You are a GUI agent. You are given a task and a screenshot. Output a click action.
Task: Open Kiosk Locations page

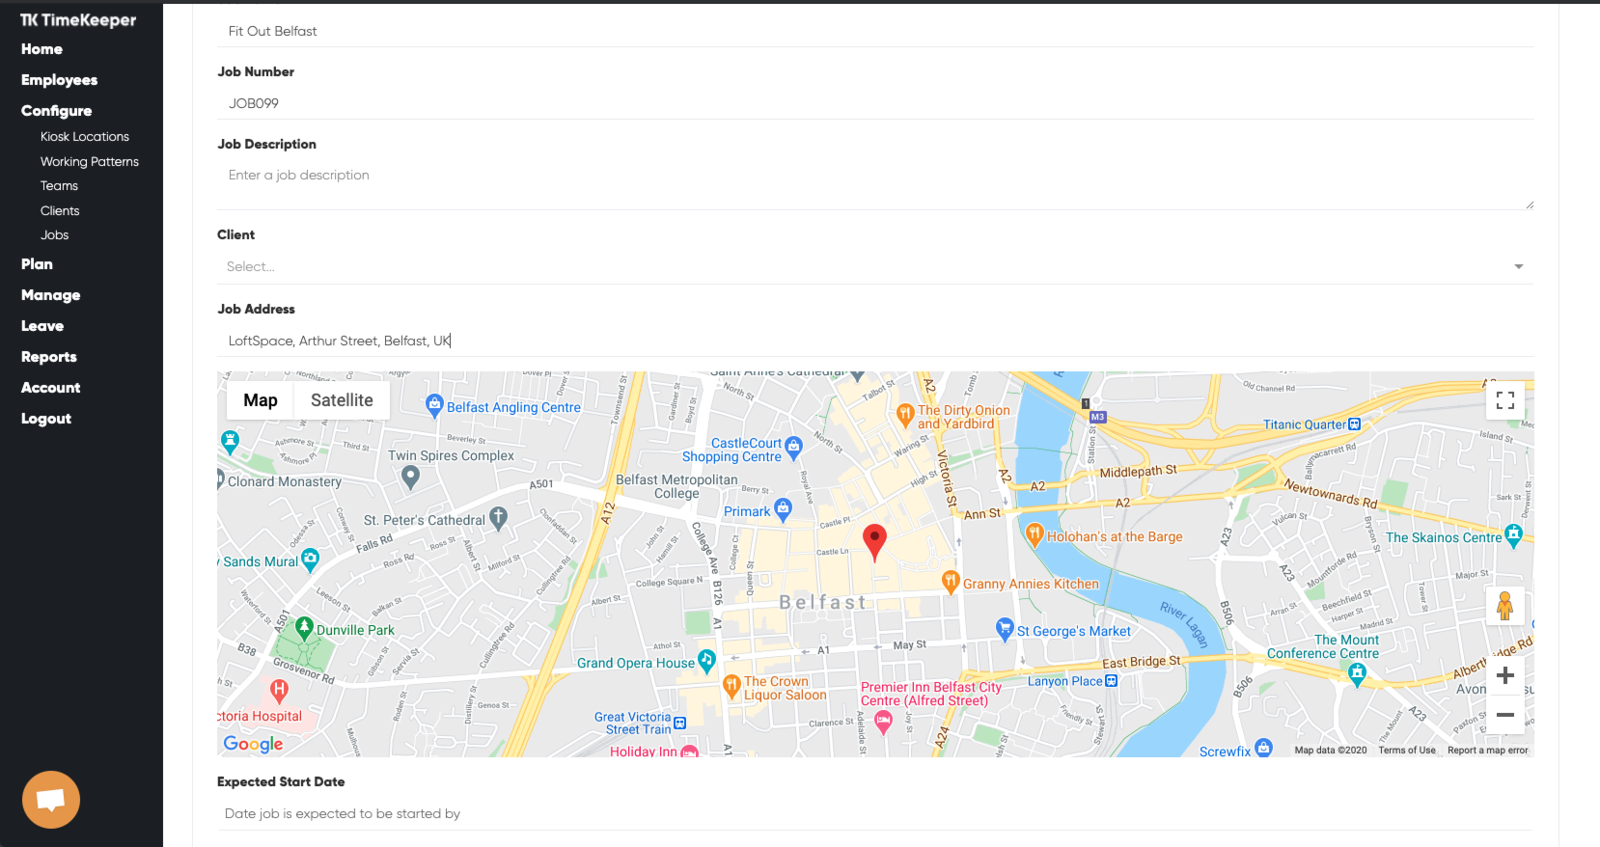pyautogui.click(x=85, y=137)
